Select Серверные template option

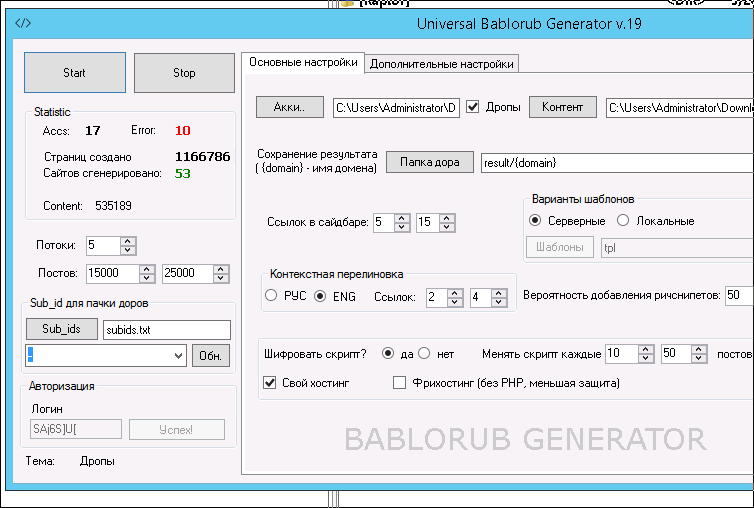pos(535,221)
